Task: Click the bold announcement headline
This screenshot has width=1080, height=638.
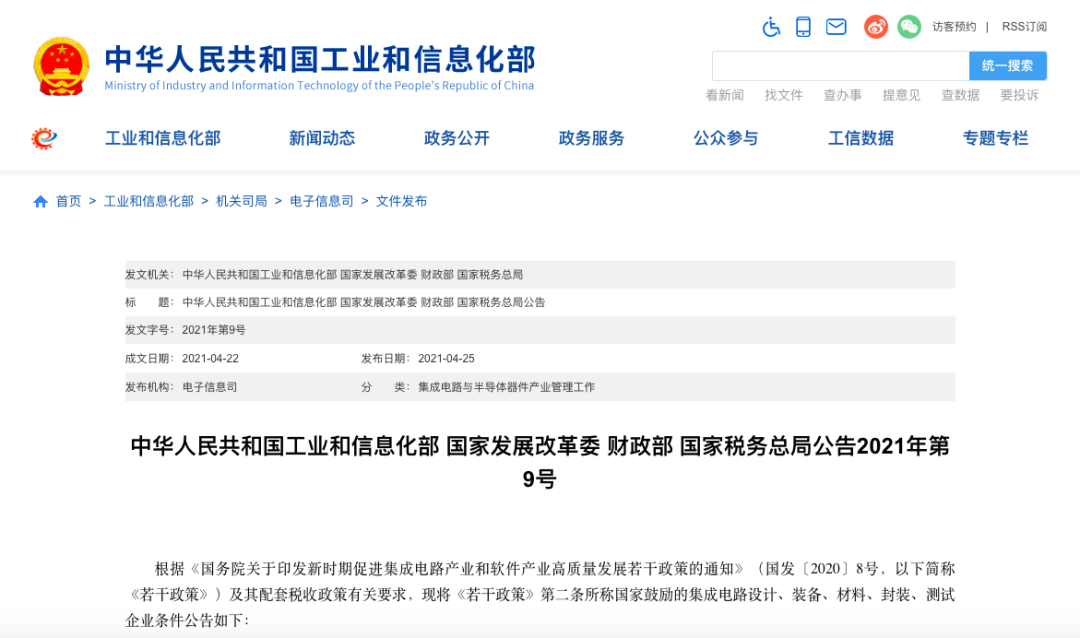Action: 540,462
